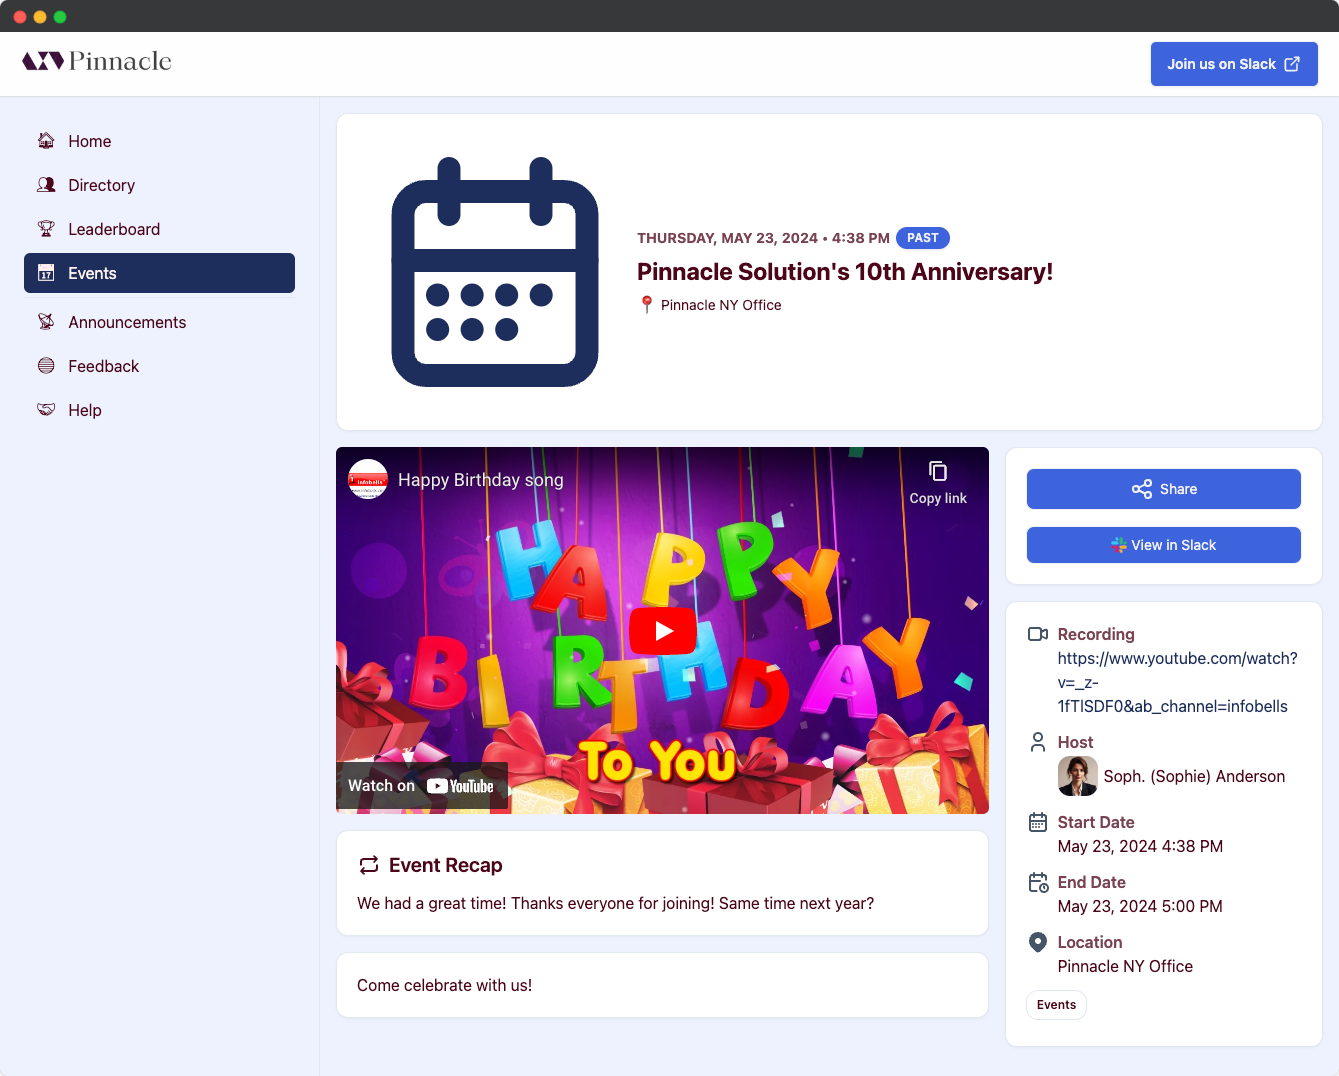Click the Events tag chip
The height and width of the screenshot is (1076, 1339).
[x=1056, y=1005]
